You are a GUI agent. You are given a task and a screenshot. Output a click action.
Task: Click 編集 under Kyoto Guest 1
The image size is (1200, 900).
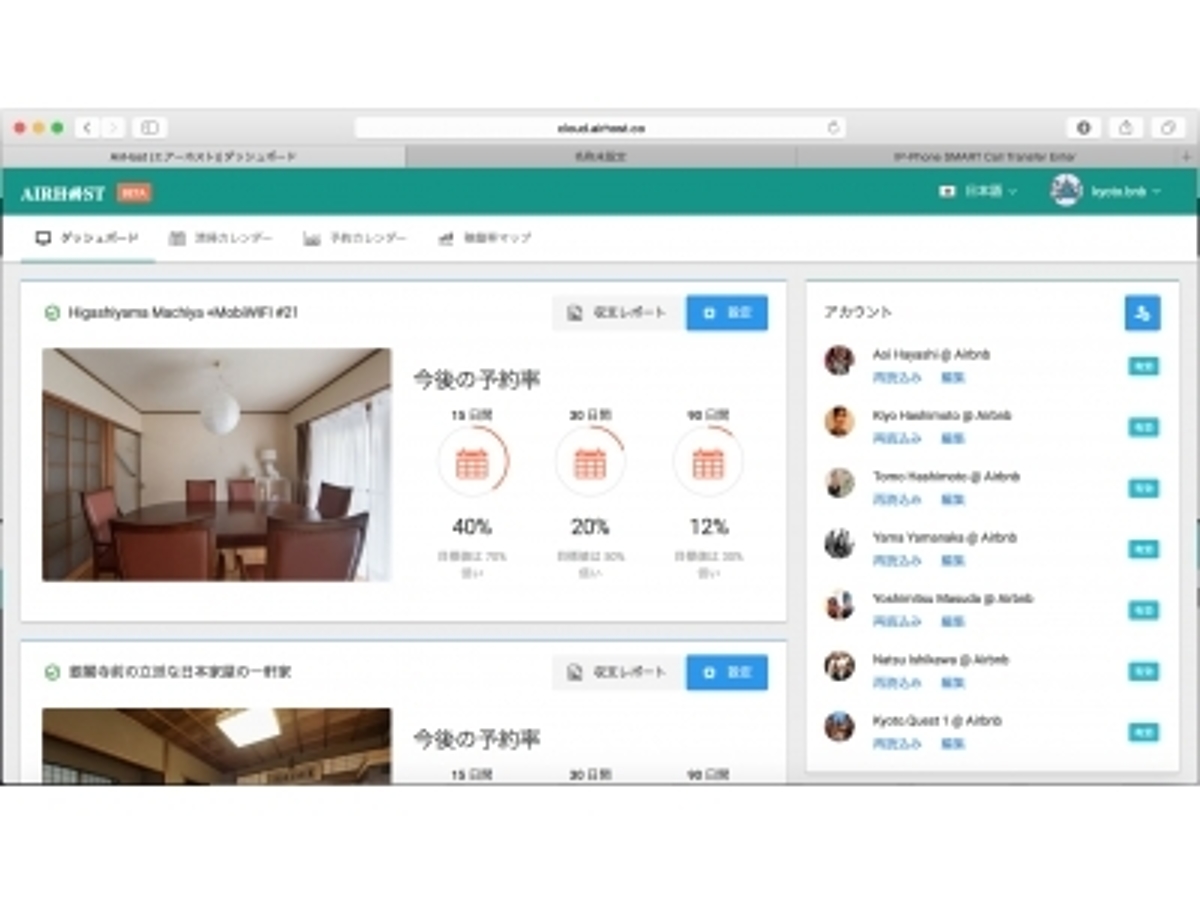click(952, 744)
